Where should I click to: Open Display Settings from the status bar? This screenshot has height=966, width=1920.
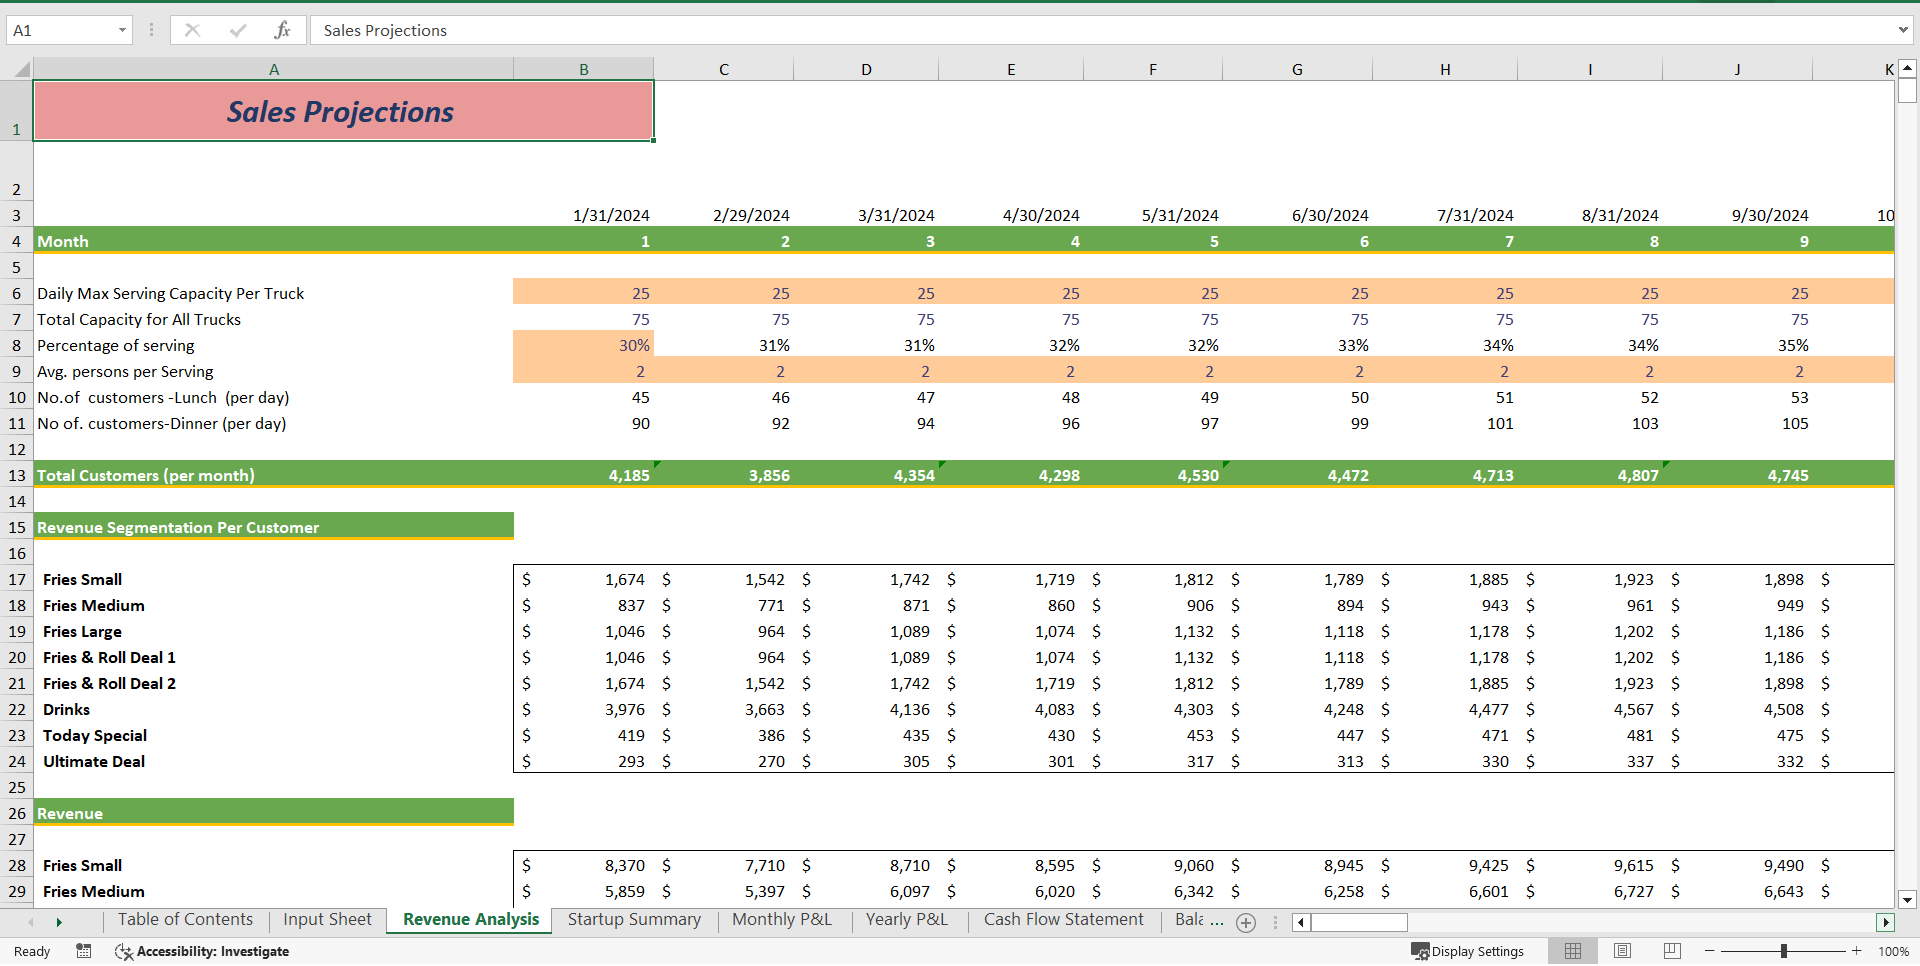click(1468, 951)
